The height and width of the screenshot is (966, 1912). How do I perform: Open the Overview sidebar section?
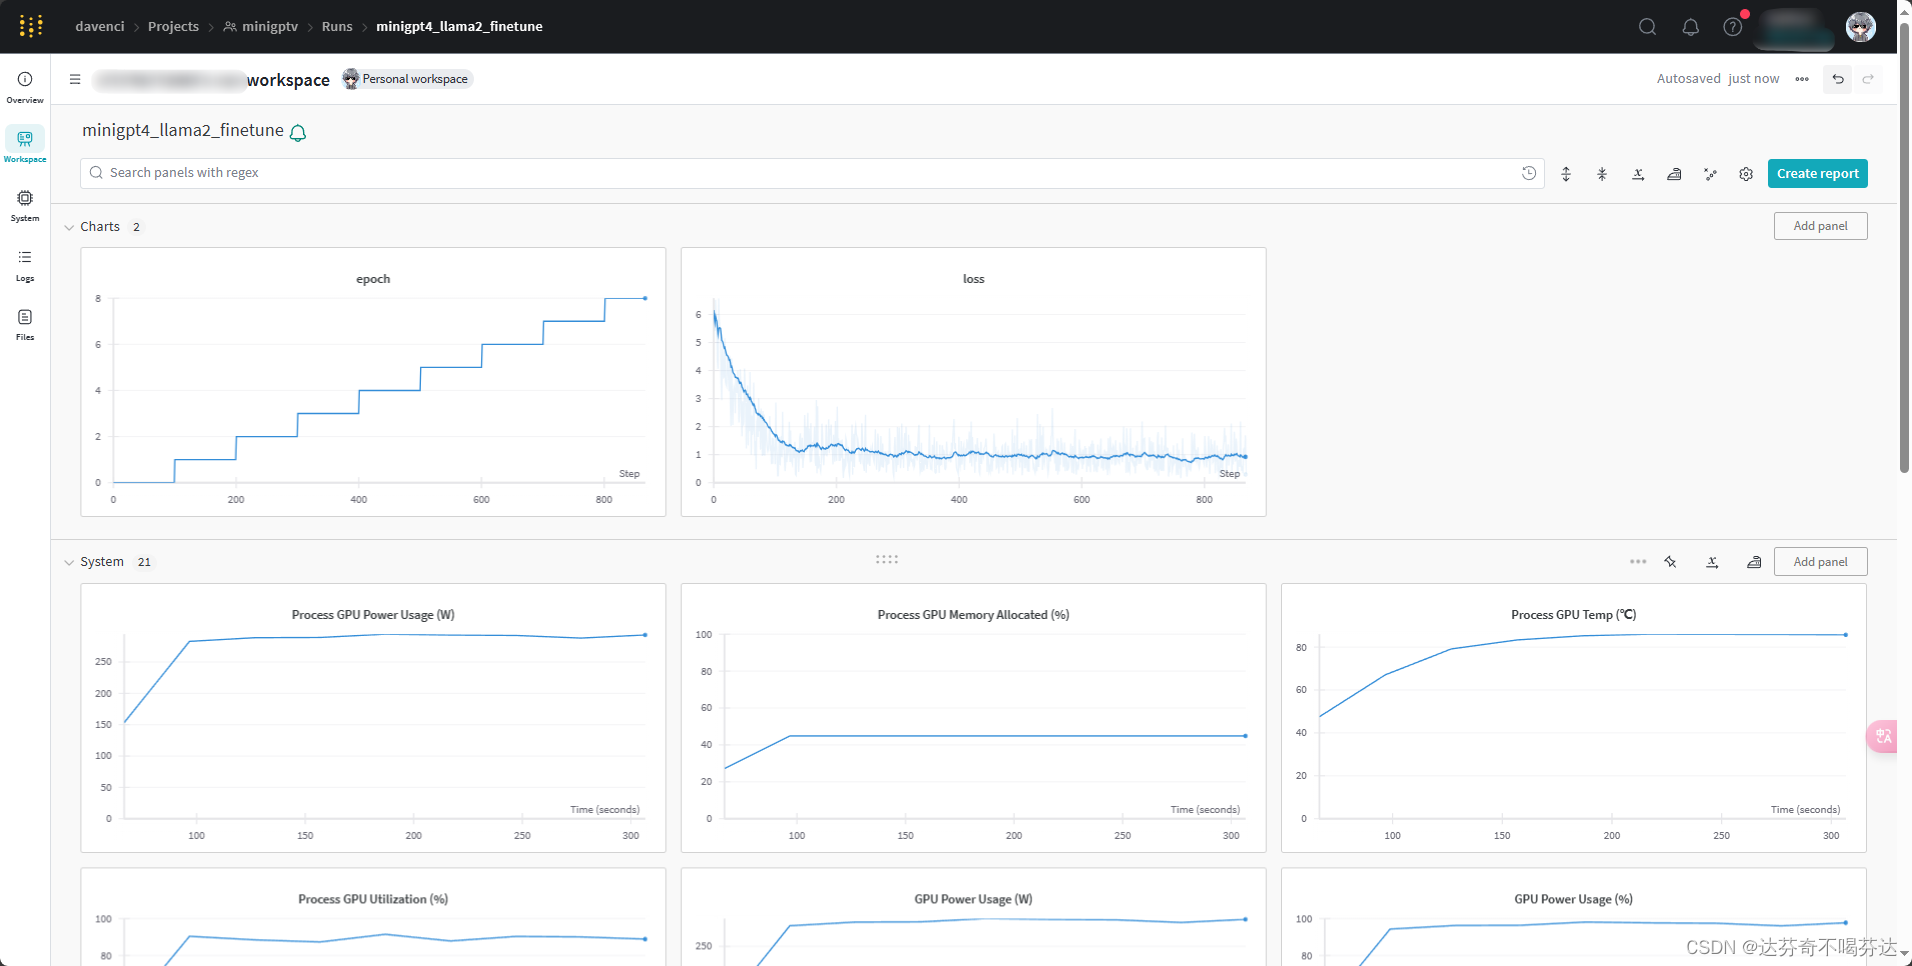pos(25,87)
